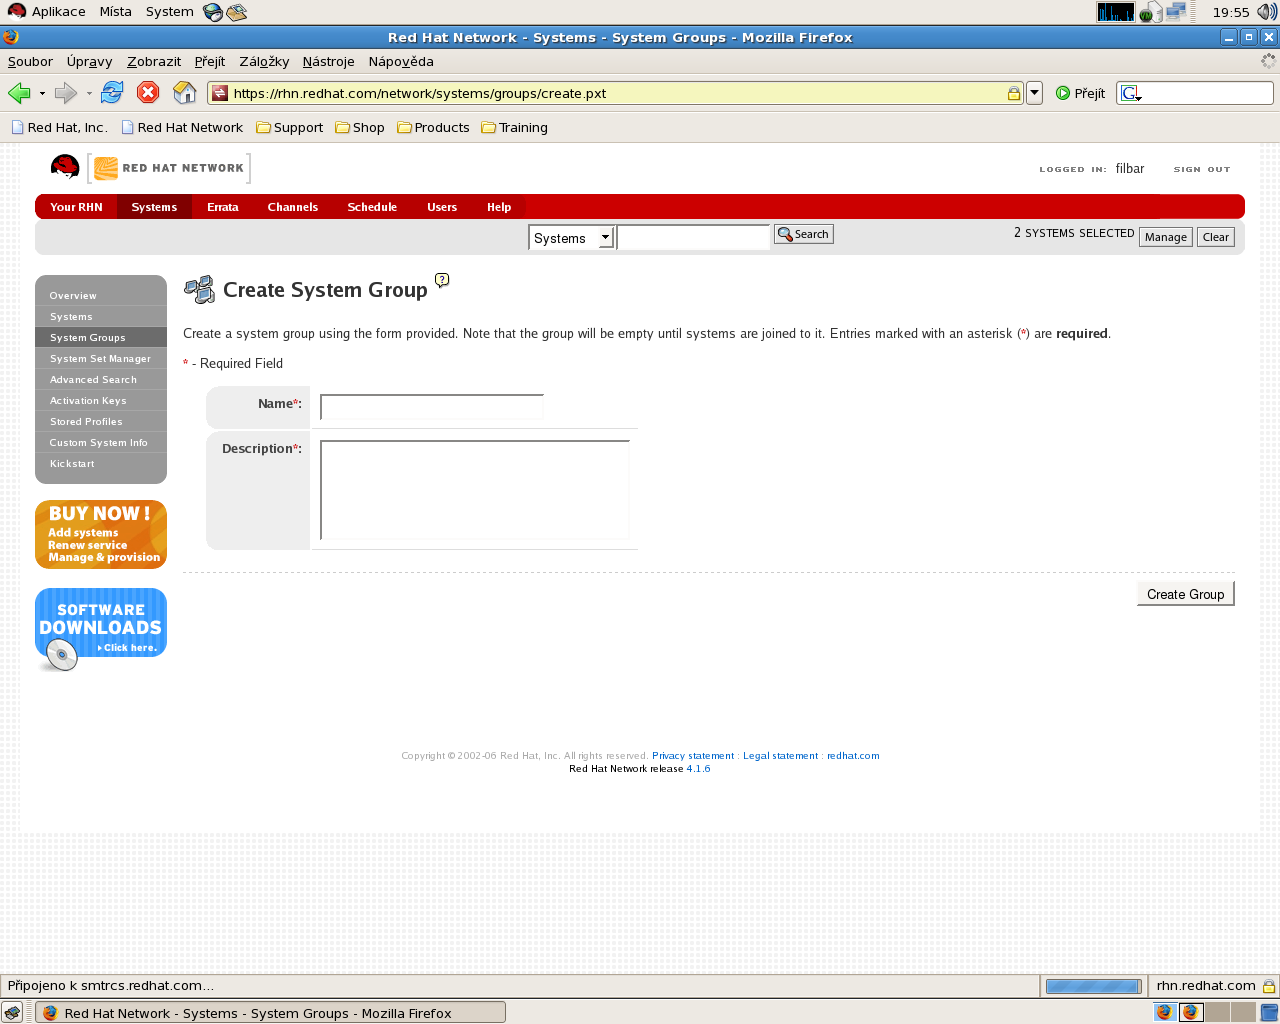Screen dimensions: 1280x1024
Task: Open Kickstart in sidebar
Action: (x=101, y=463)
